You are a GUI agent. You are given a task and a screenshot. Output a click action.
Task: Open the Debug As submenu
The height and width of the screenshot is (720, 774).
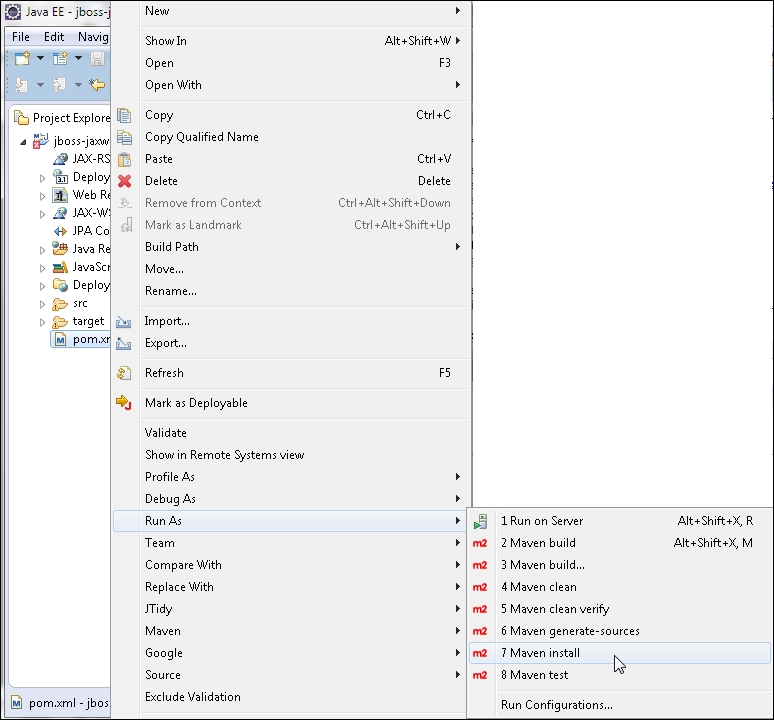point(290,499)
